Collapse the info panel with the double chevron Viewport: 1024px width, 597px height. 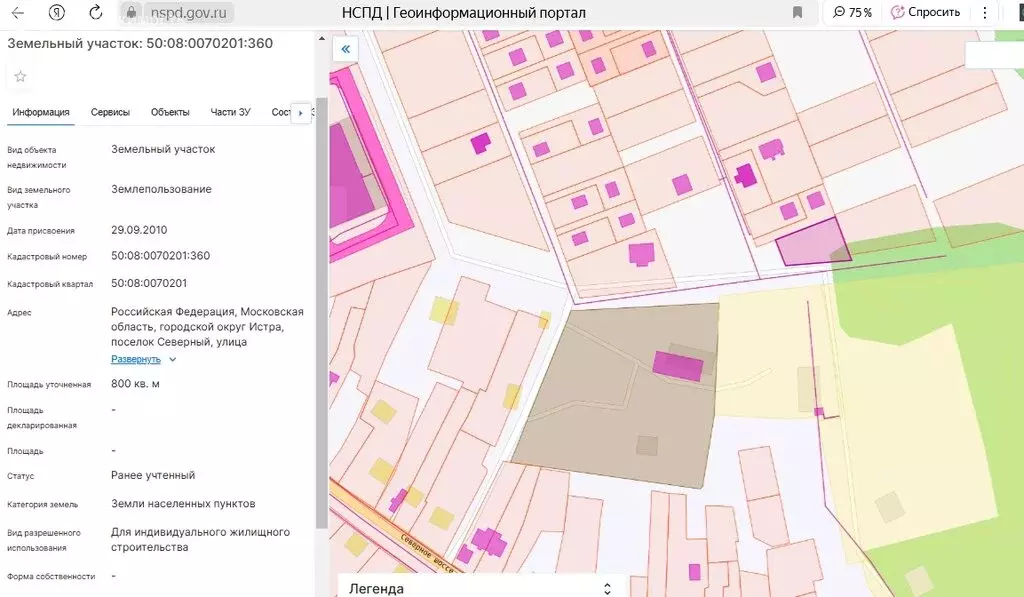(x=345, y=49)
